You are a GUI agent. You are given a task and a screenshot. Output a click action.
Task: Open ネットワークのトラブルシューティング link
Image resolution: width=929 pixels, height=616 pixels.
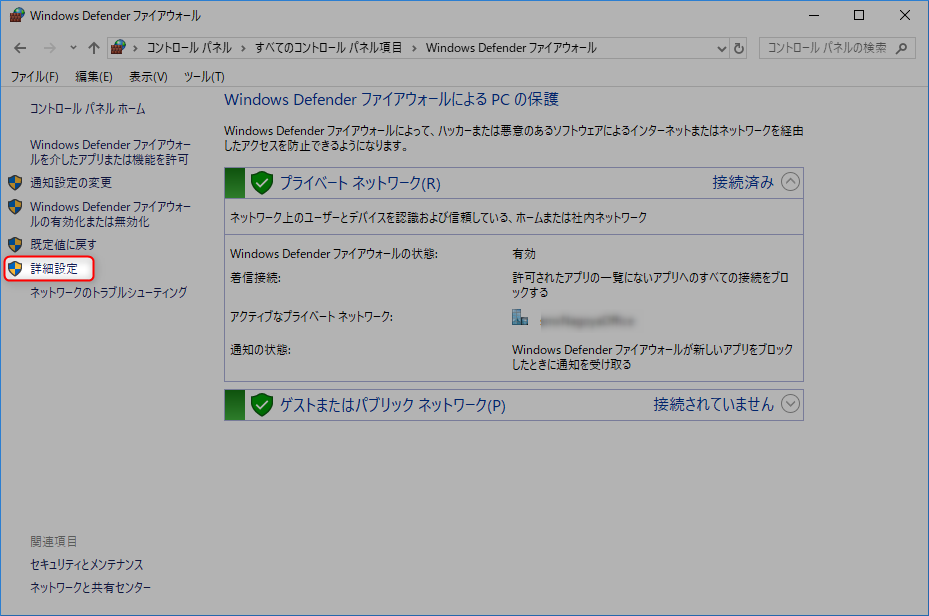pos(108,293)
